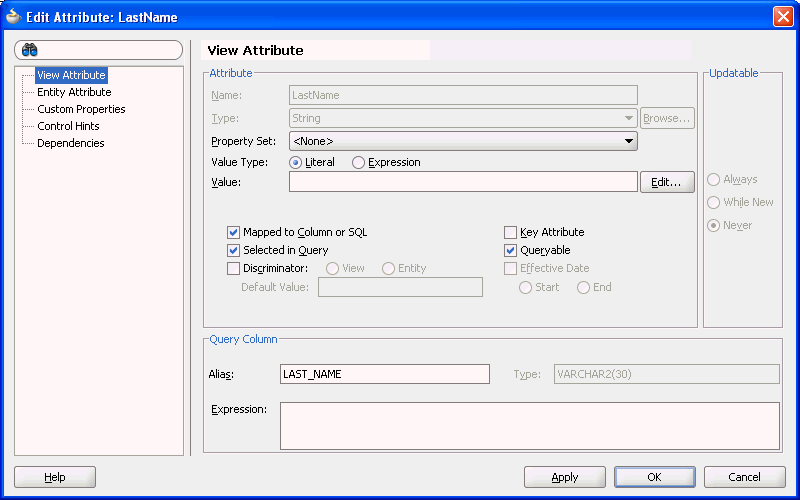Open Control Hints page
Screen dimensions: 800x500
tap(68, 126)
